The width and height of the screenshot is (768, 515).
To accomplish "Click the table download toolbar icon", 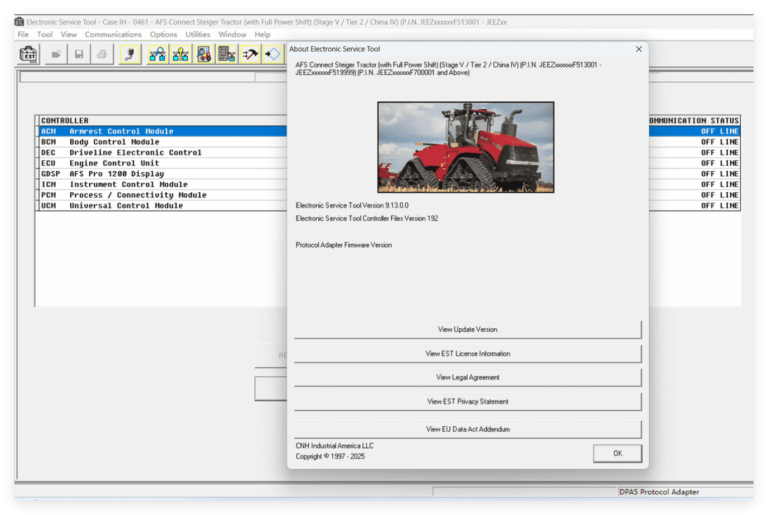I will (227, 54).
